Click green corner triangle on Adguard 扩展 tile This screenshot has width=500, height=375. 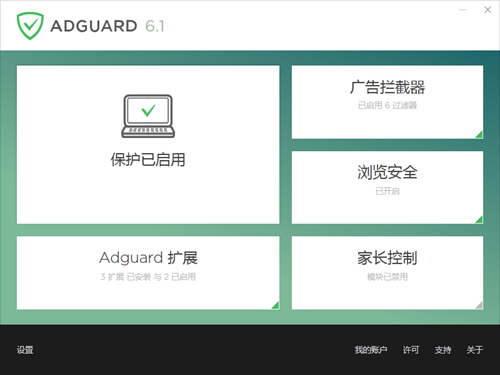[x=275, y=305]
